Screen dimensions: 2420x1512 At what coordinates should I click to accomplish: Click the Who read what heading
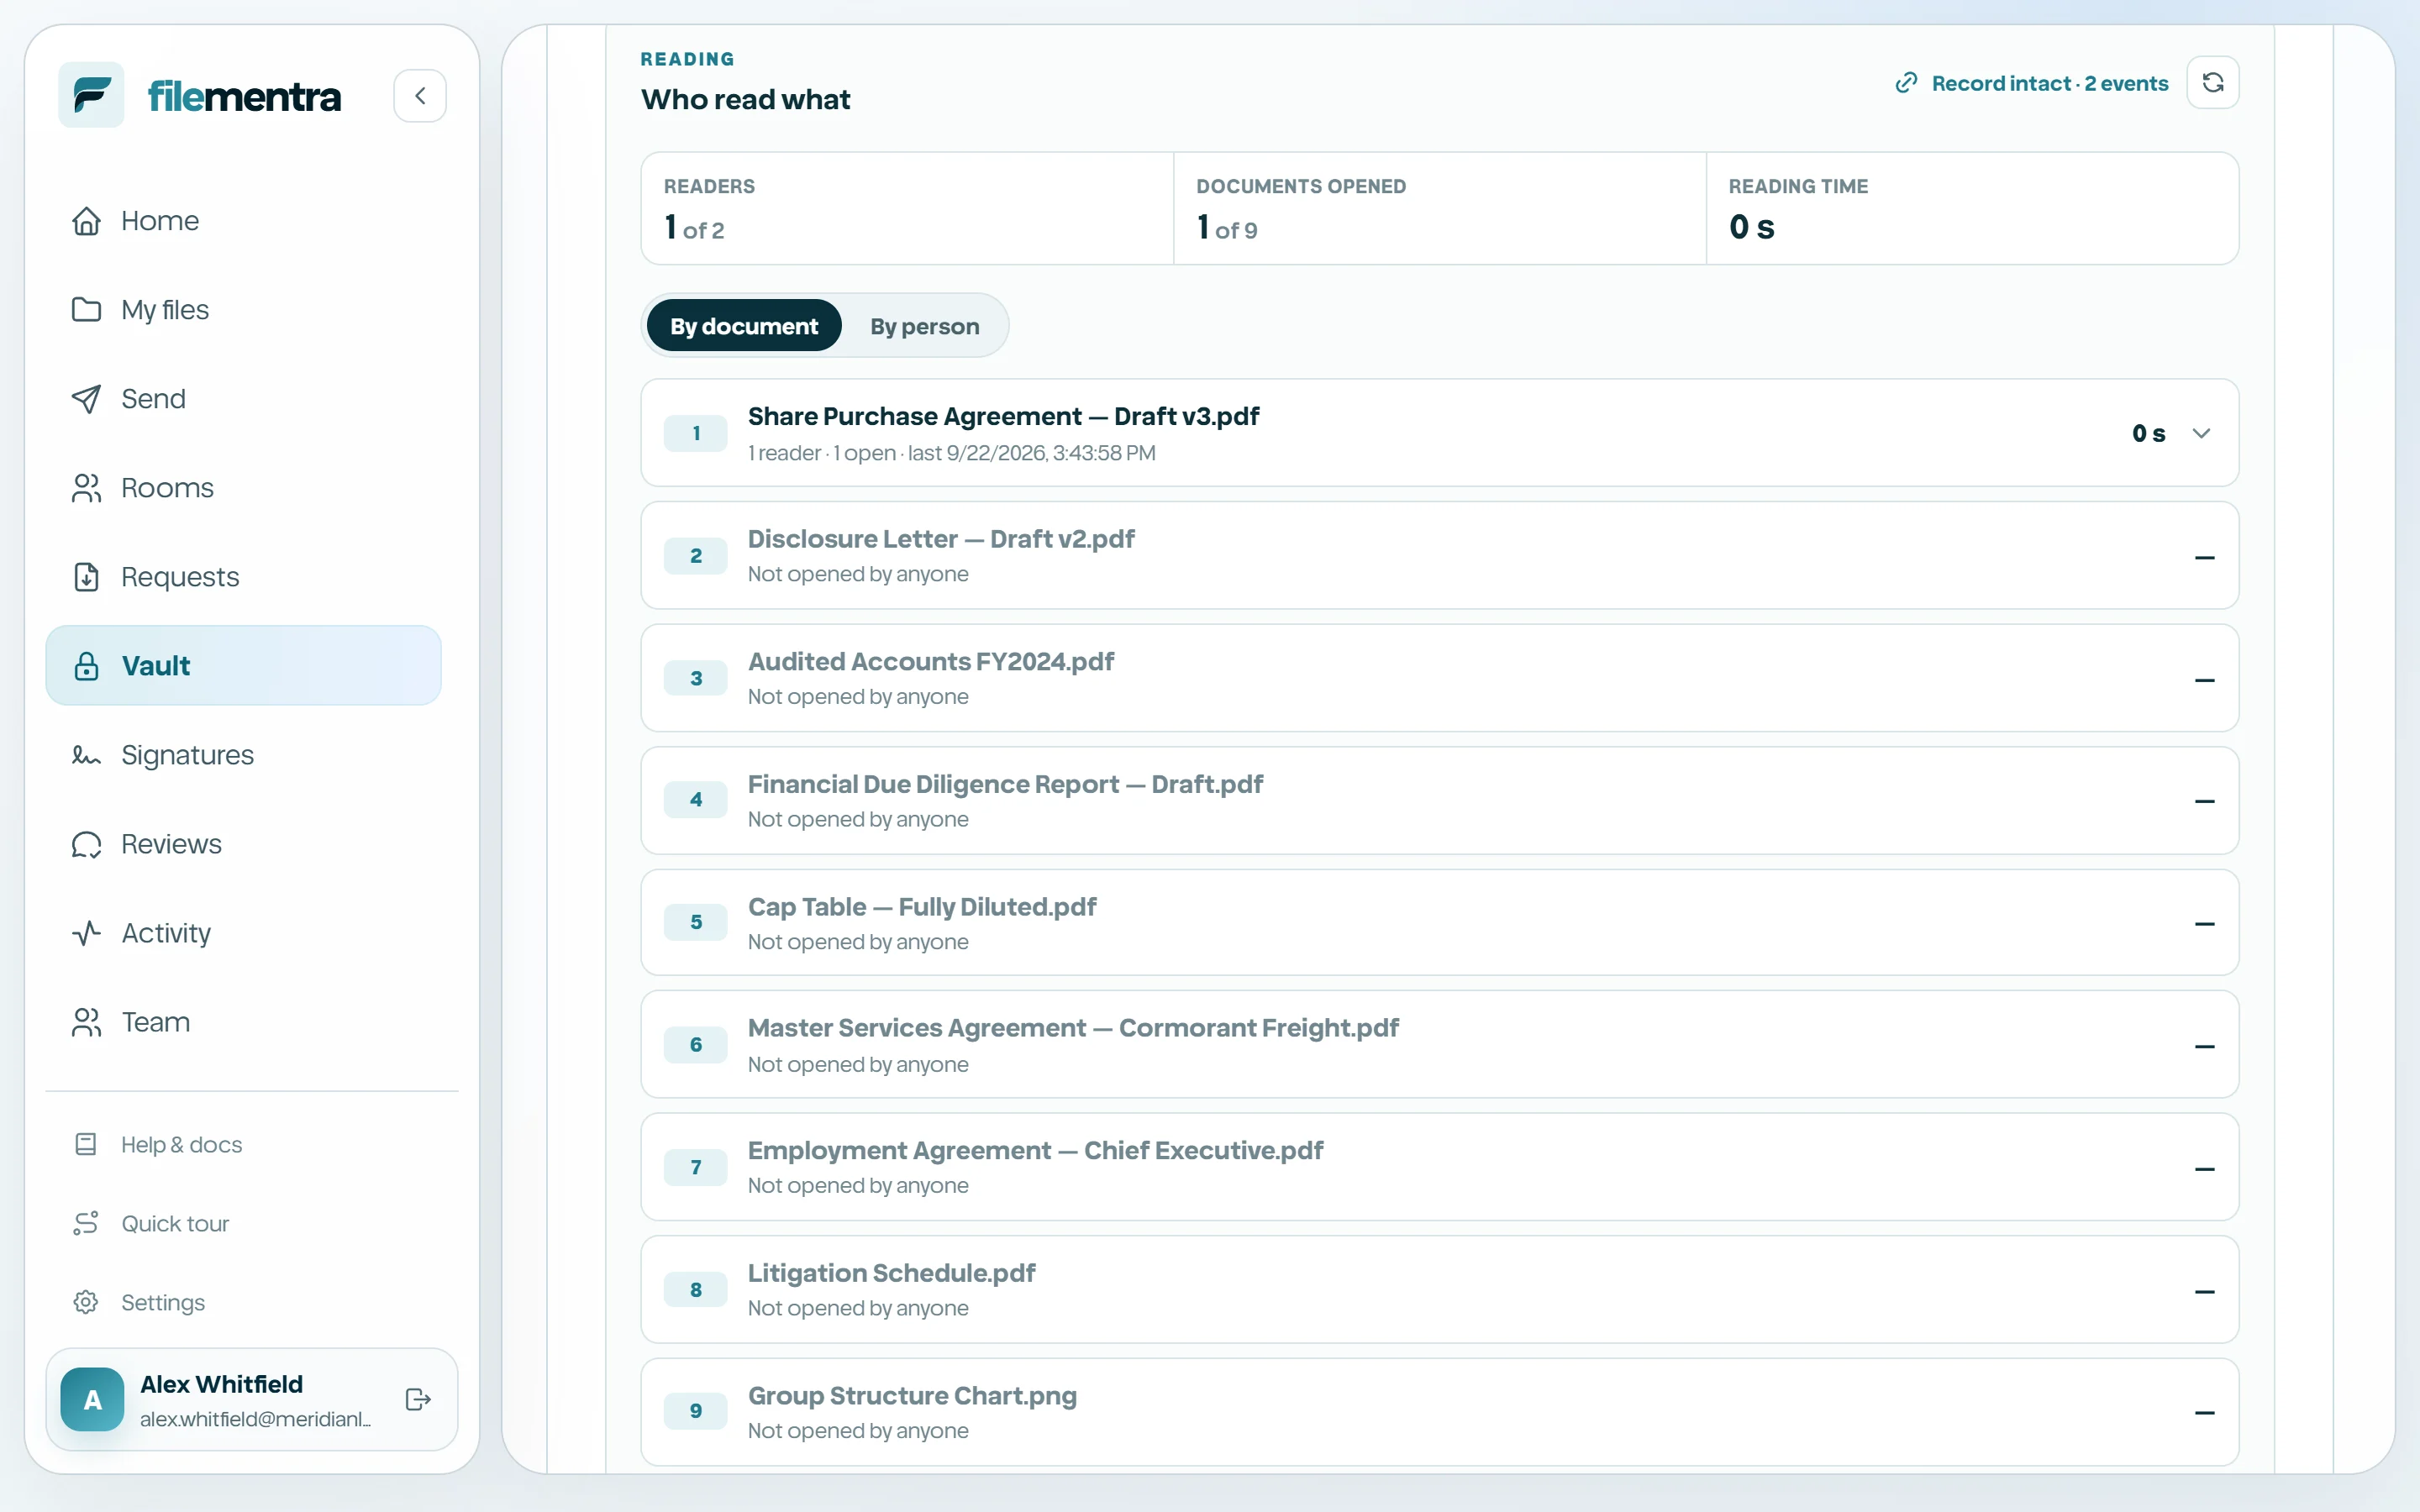tap(745, 99)
